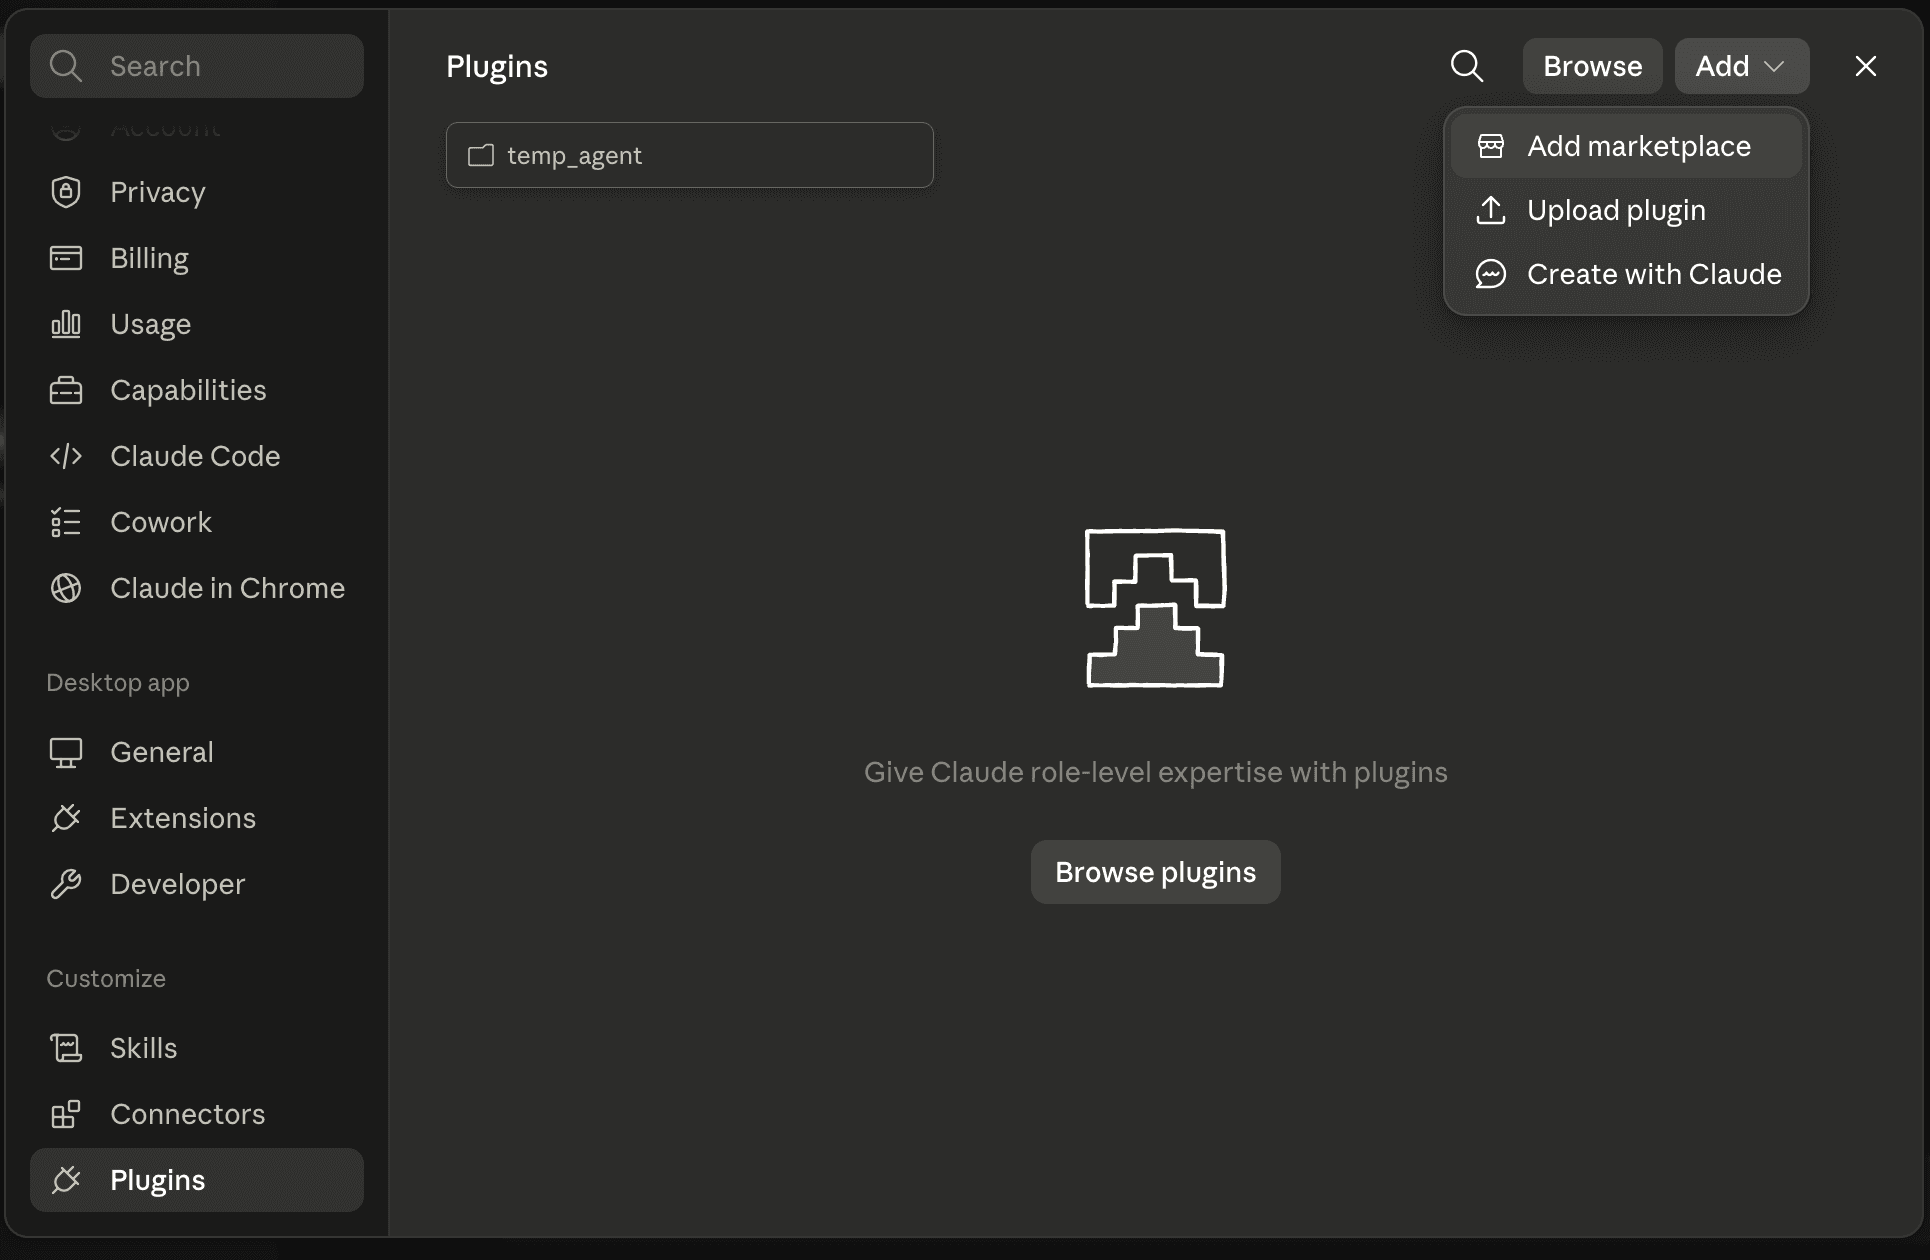Click the Desktop app section label
The height and width of the screenshot is (1260, 1930).
(x=118, y=683)
